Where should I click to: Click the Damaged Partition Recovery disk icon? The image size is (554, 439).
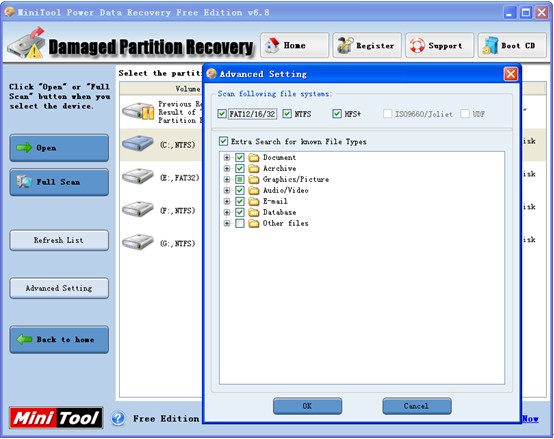point(27,44)
